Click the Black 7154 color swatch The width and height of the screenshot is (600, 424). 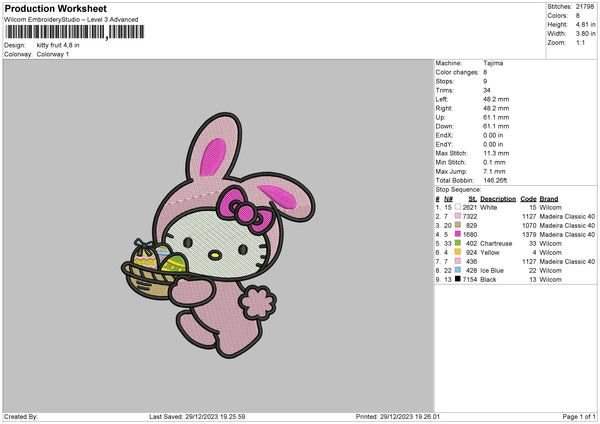(x=457, y=279)
